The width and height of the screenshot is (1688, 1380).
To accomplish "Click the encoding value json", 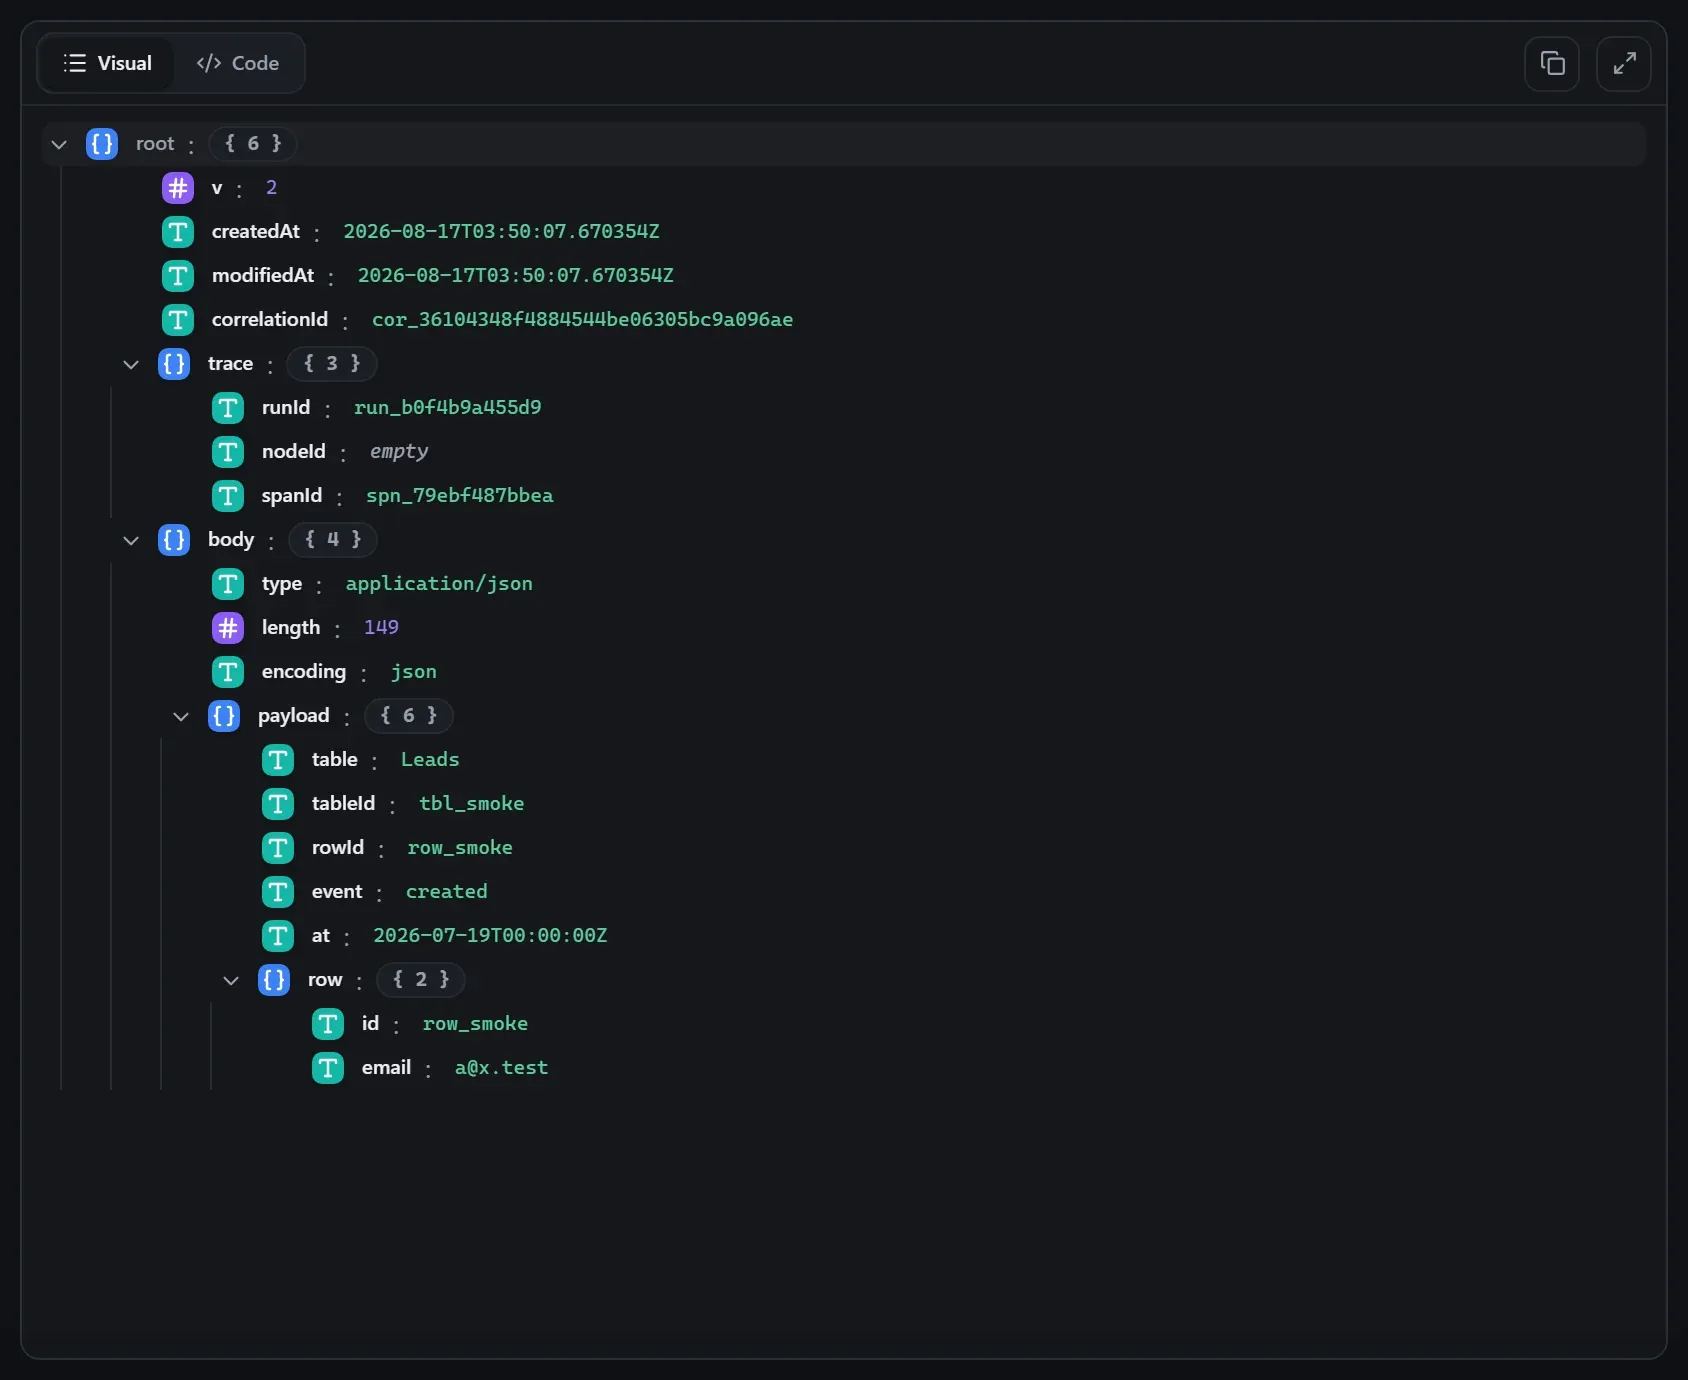I will coord(413,672).
